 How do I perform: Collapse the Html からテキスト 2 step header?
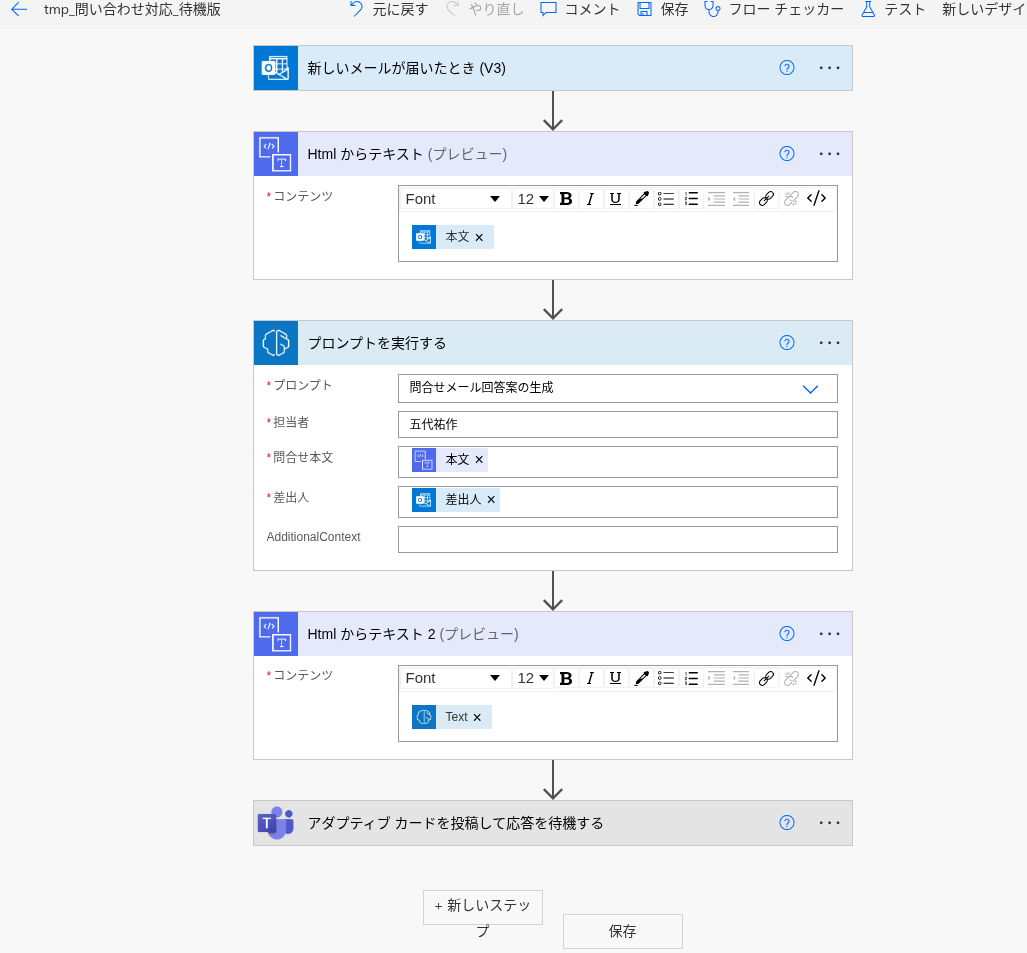tap(553, 634)
